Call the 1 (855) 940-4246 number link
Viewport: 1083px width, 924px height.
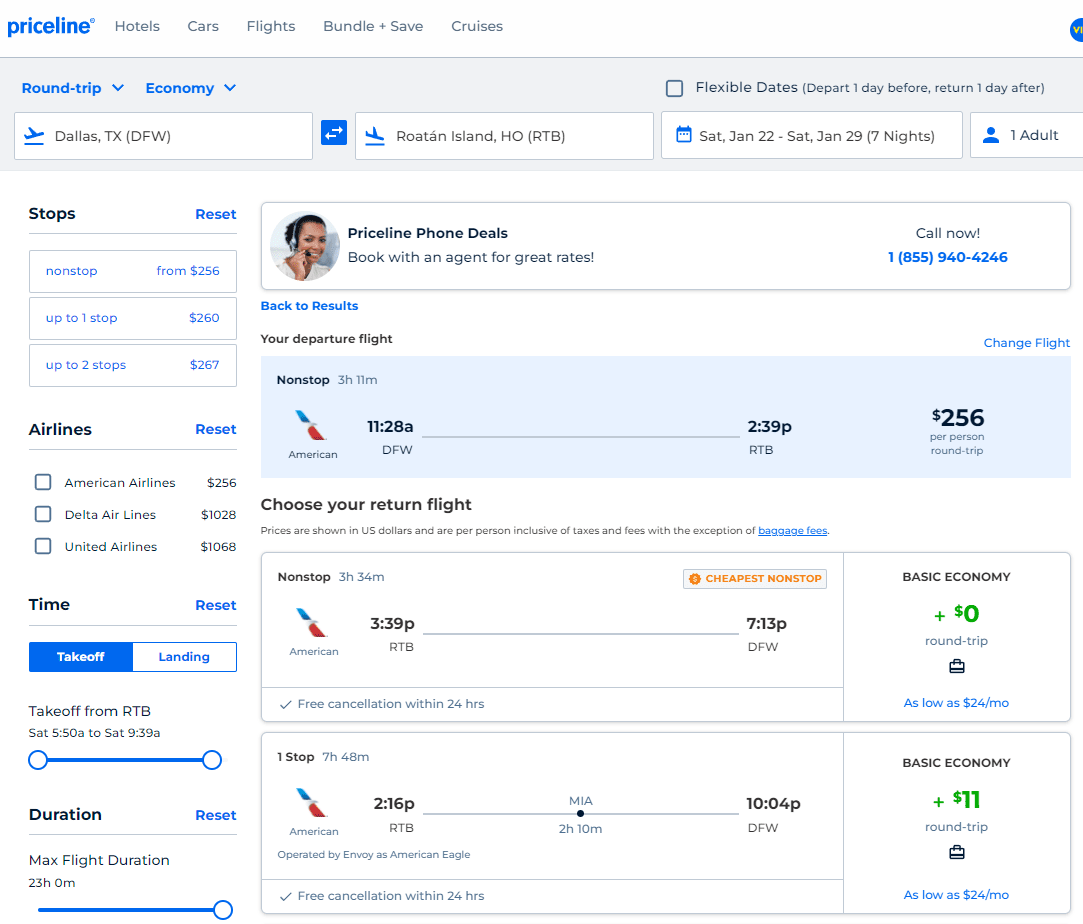click(x=948, y=257)
